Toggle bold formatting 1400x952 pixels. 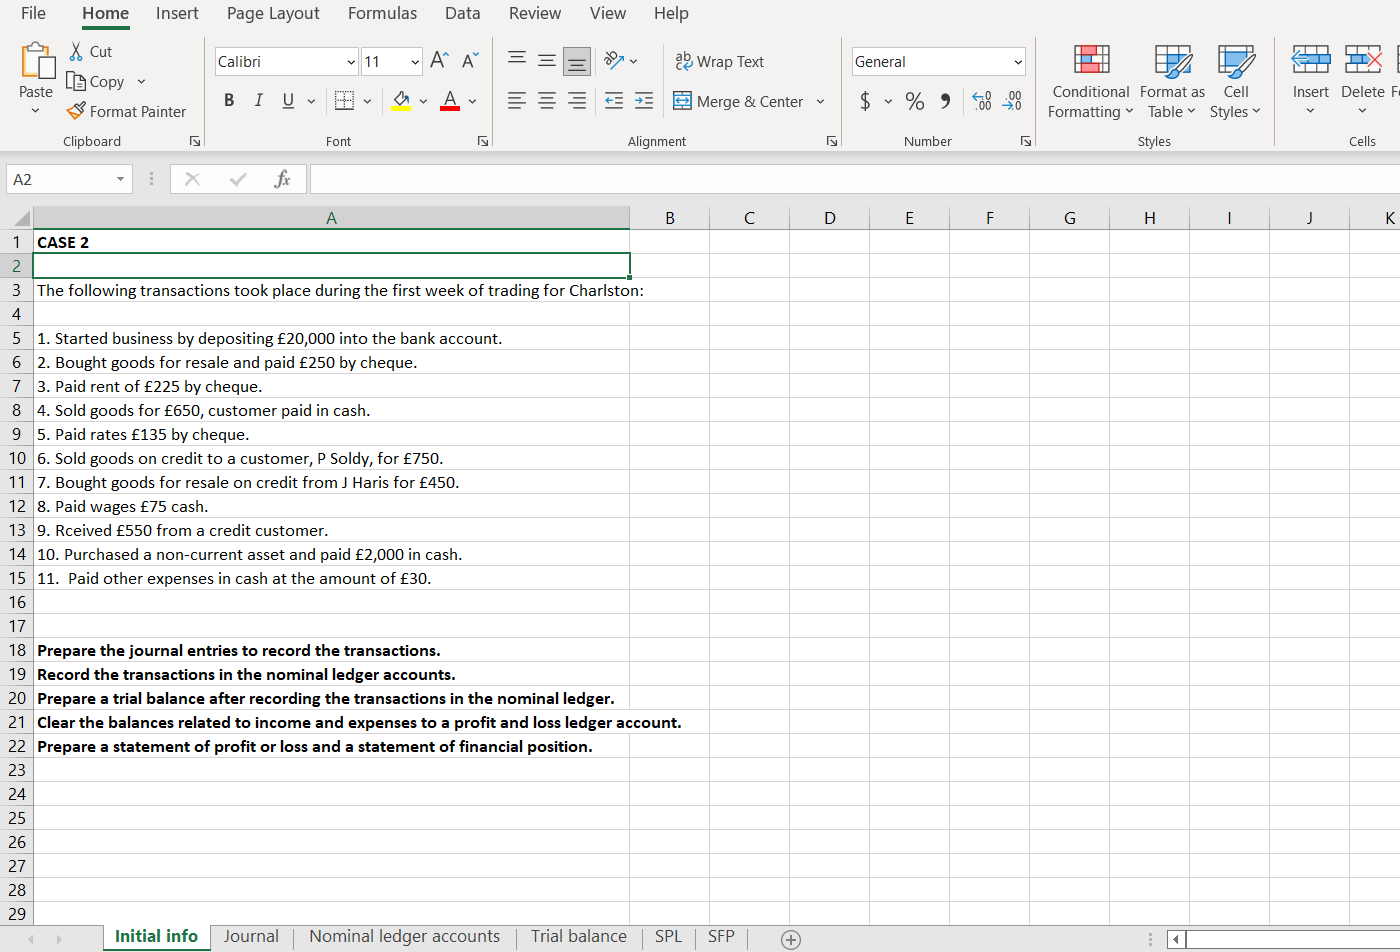click(x=229, y=100)
